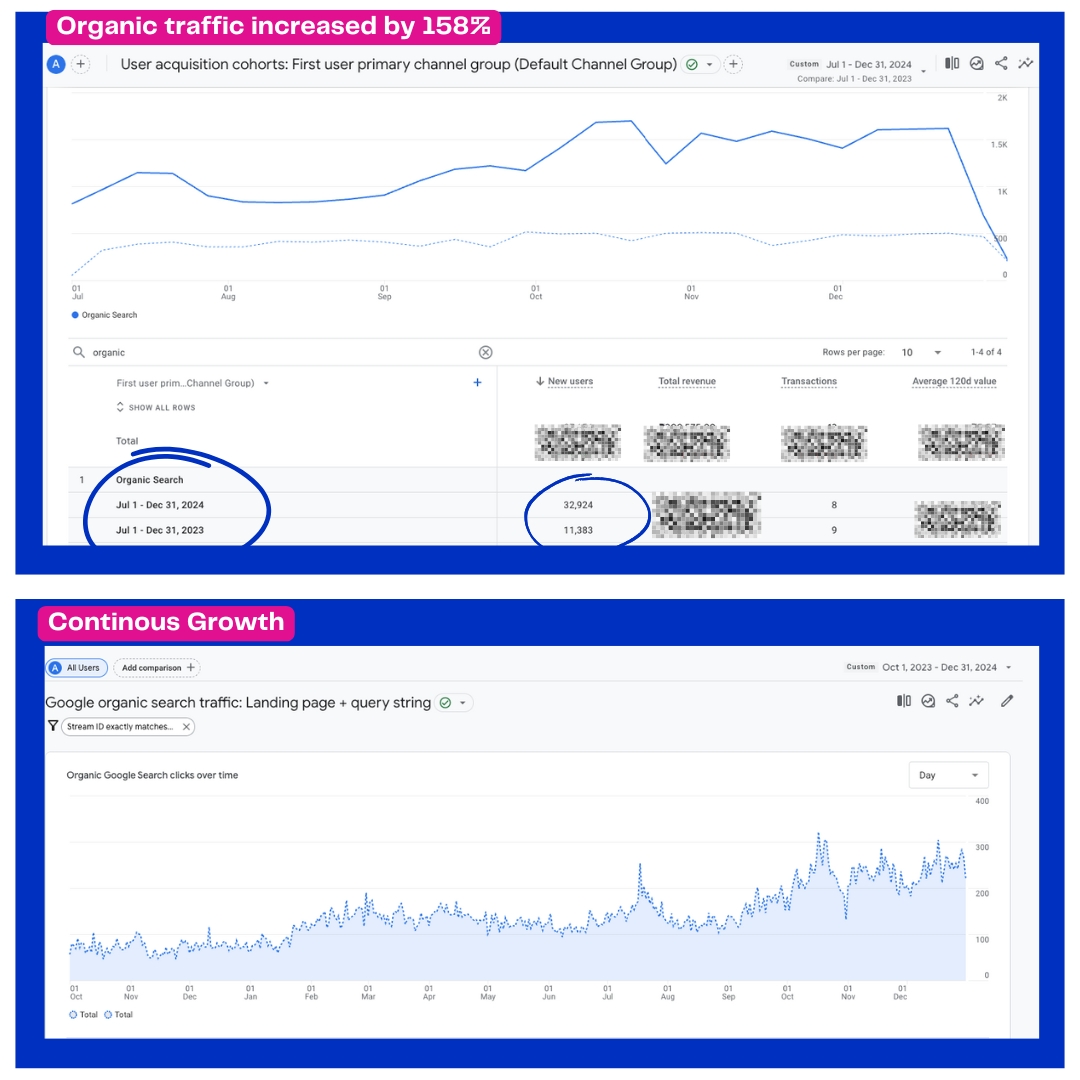1080x1080 pixels.
Task: Clear the 'organic' search field
Action: (x=485, y=352)
